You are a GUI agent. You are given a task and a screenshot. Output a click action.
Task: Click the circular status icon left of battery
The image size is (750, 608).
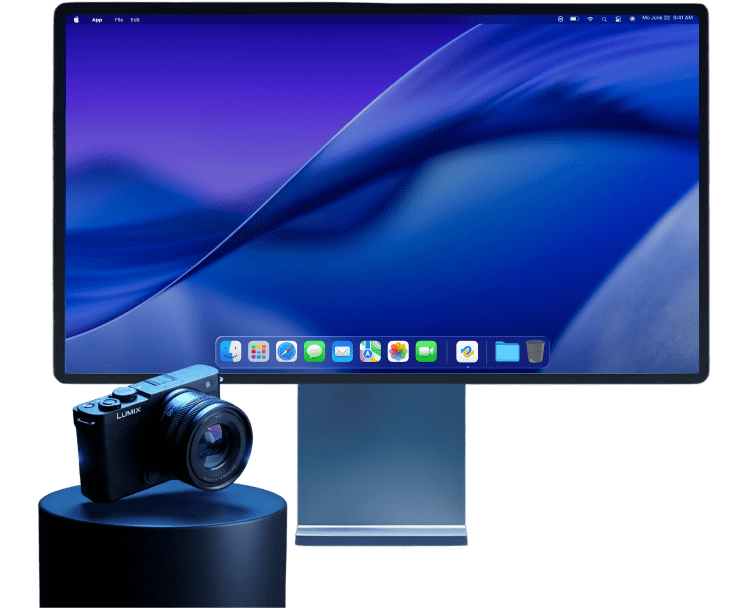561,19
